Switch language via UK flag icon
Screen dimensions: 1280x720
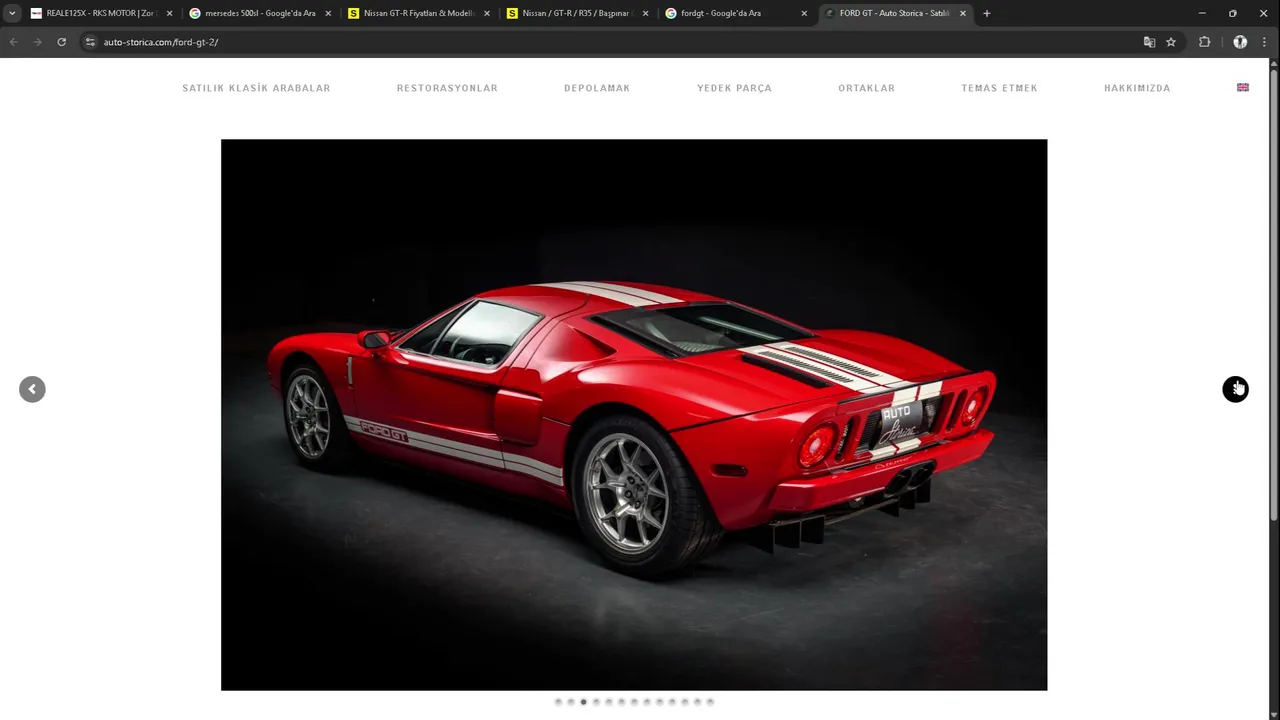[x=1243, y=88]
